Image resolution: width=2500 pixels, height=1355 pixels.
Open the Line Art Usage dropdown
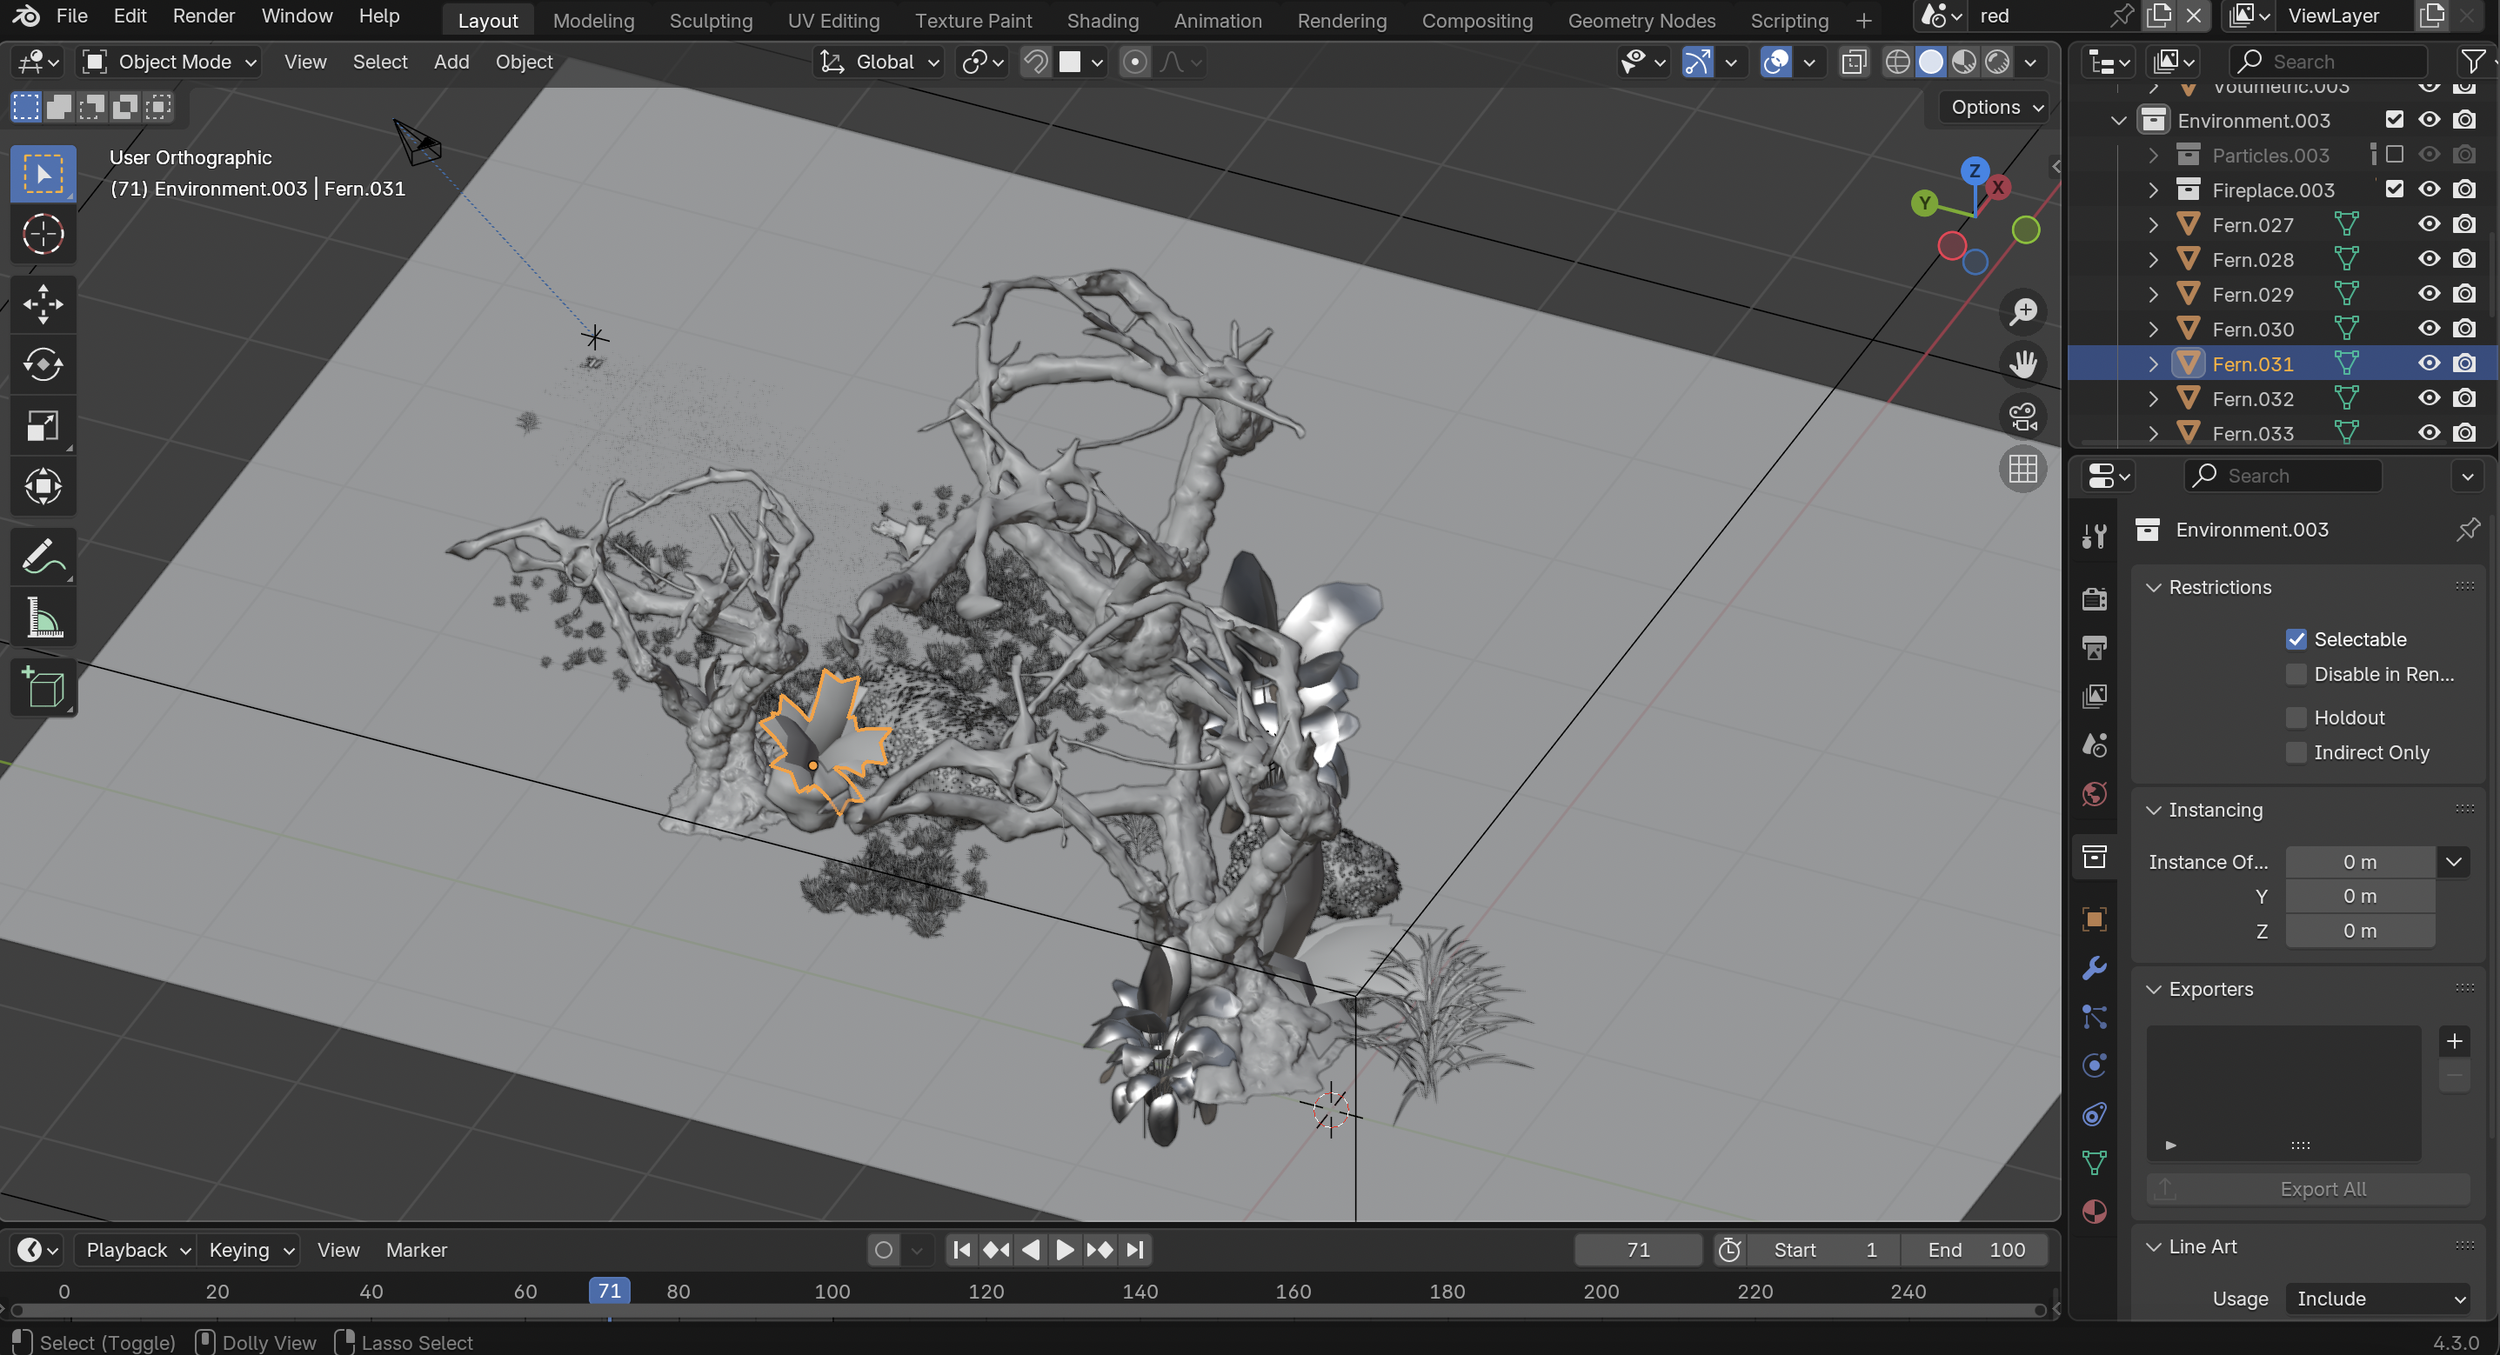coord(2377,1298)
